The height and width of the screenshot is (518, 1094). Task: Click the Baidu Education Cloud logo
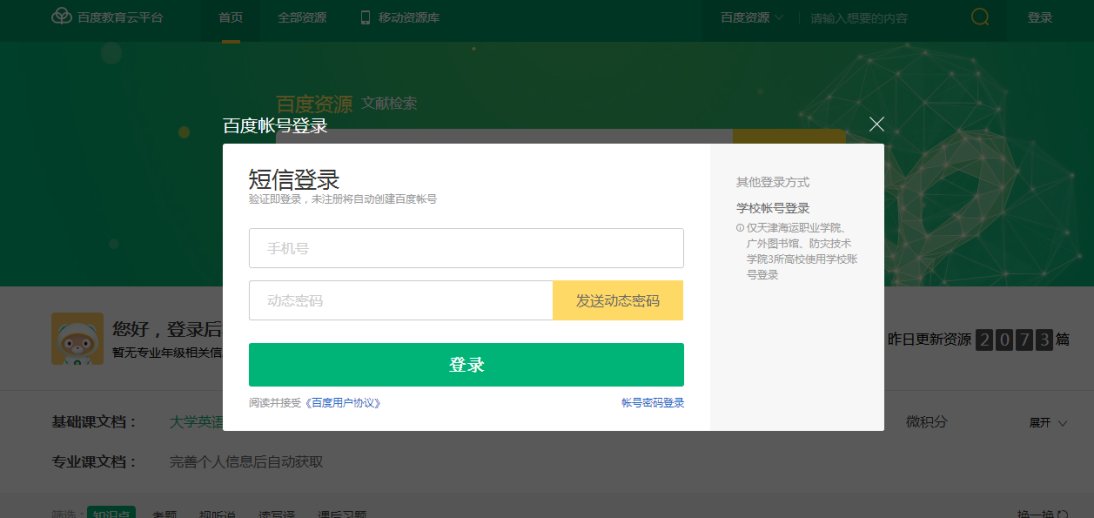107,17
